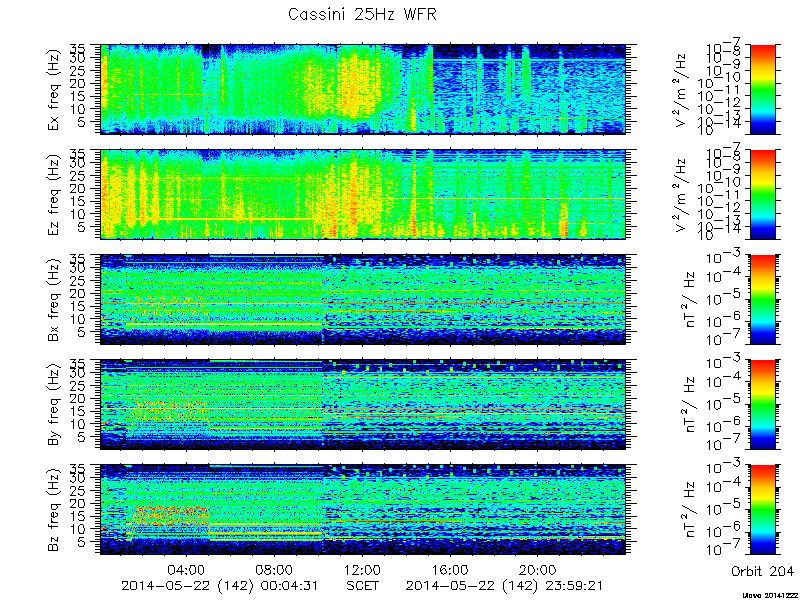The image size is (800, 600).
Task: Click the "04:00" time axis tick label
Action: click(x=187, y=569)
